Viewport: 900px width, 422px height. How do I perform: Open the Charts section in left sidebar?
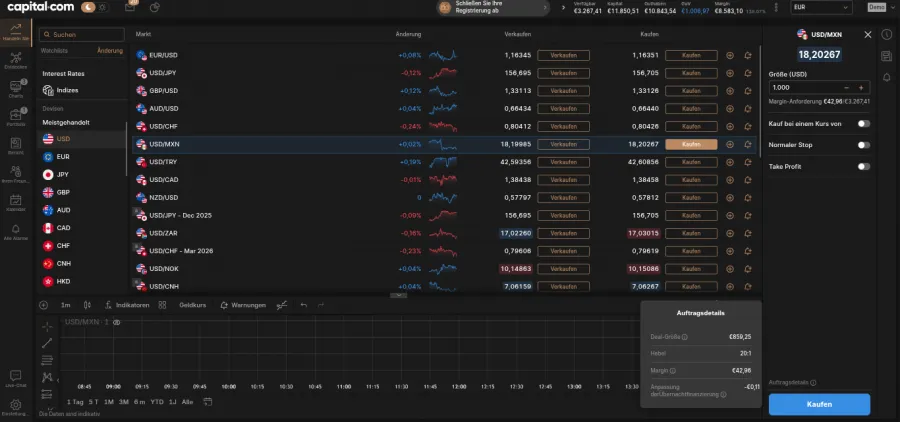(15, 88)
